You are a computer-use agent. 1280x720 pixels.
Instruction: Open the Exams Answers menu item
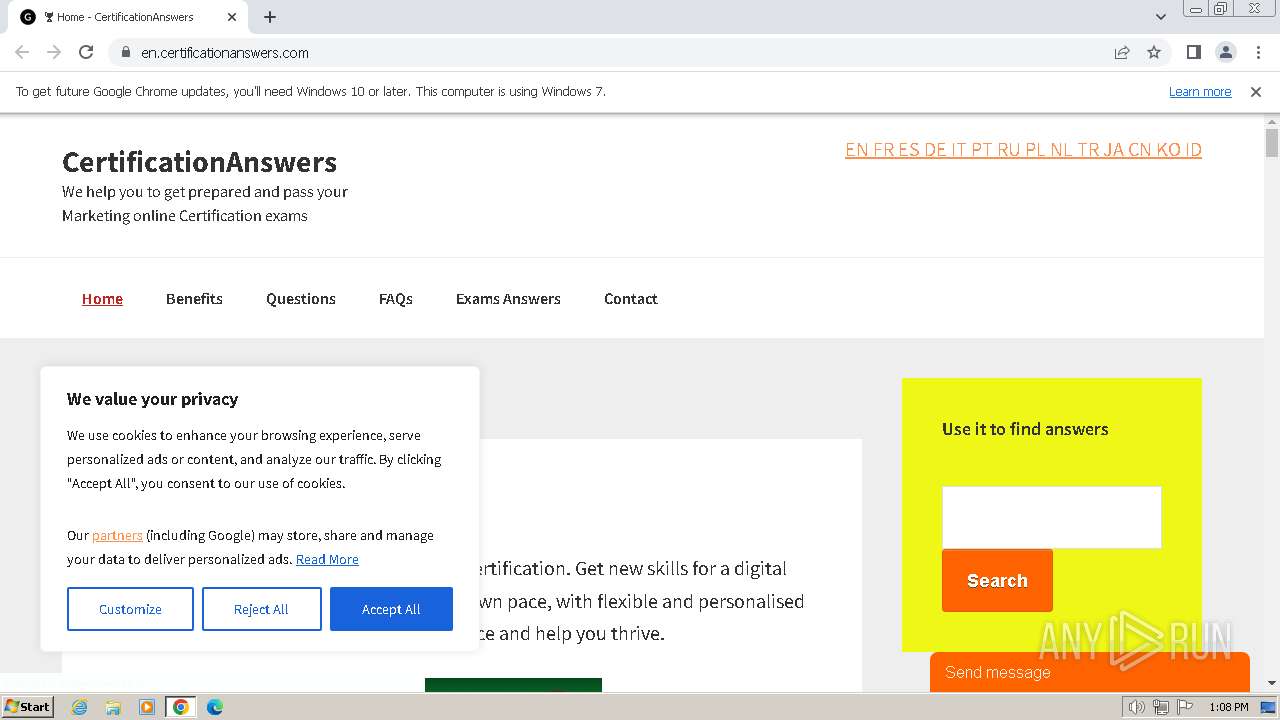point(508,298)
